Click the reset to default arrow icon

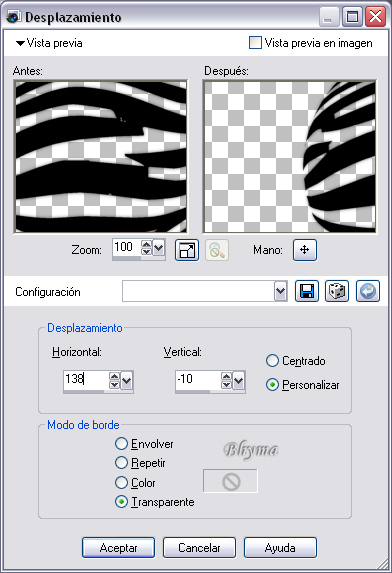pyautogui.click(x=368, y=291)
